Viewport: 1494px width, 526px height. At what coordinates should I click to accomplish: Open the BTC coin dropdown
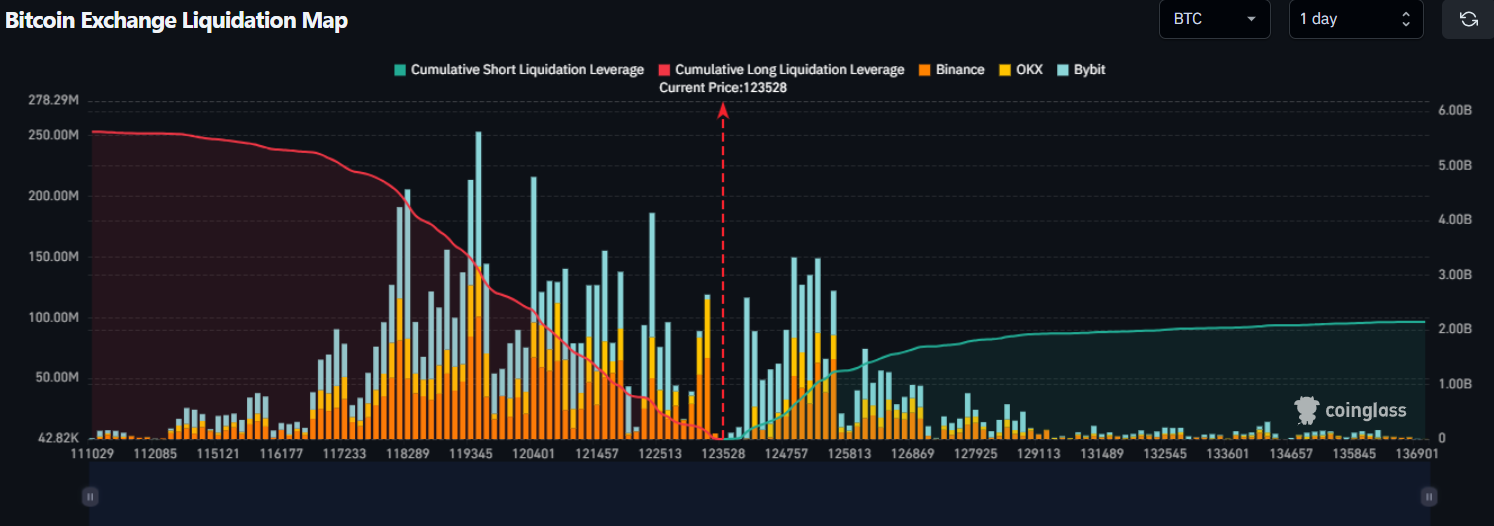click(1214, 20)
